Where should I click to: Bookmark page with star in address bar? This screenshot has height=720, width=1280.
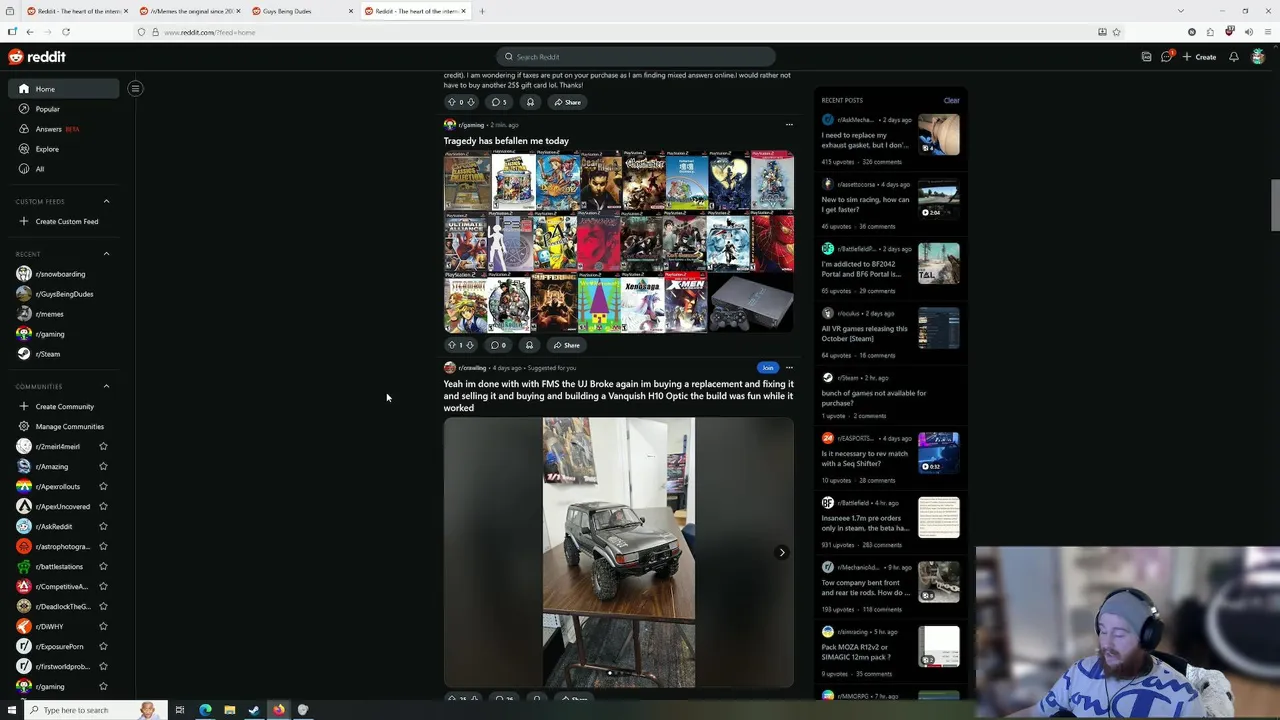click(x=1117, y=32)
